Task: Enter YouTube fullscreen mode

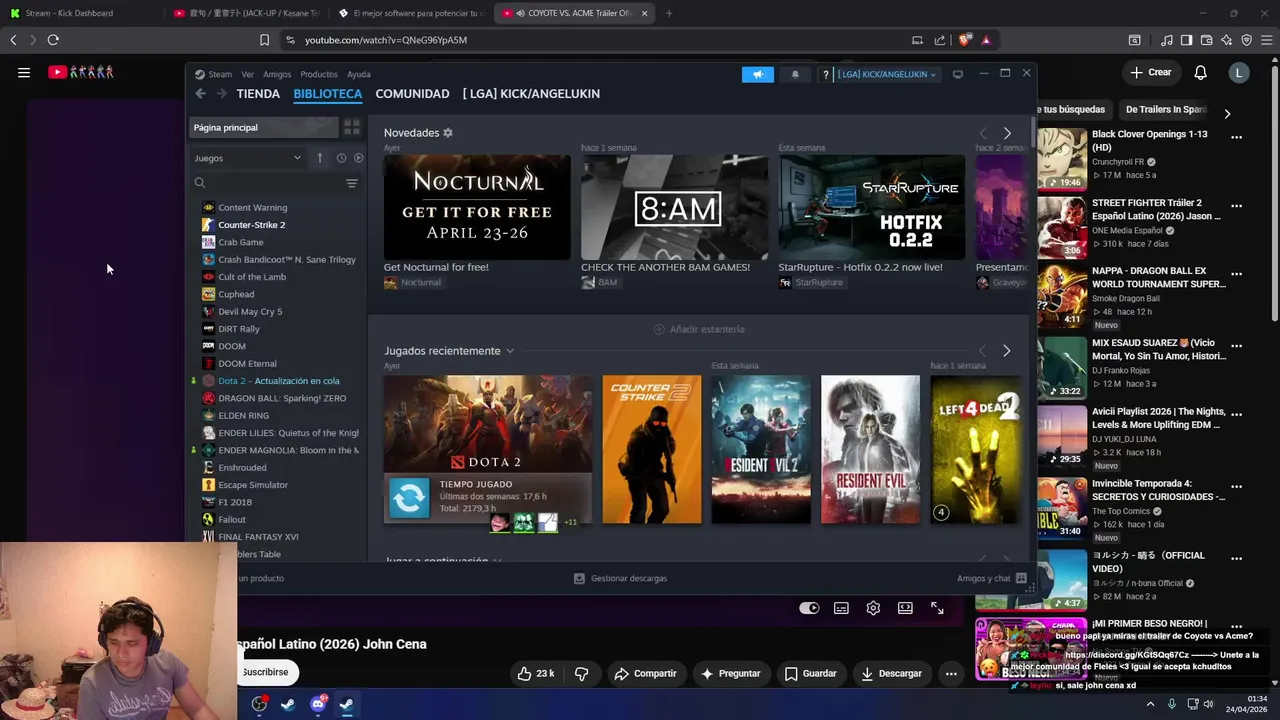Action: (x=937, y=608)
